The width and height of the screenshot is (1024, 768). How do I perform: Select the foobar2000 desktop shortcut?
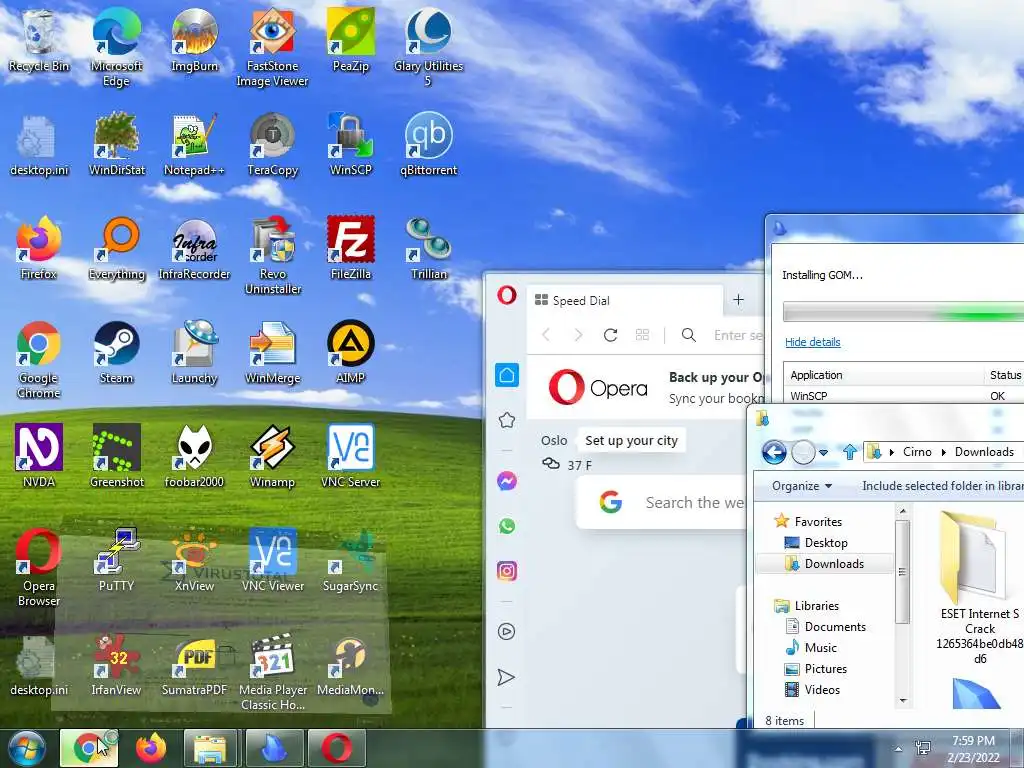point(194,456)
